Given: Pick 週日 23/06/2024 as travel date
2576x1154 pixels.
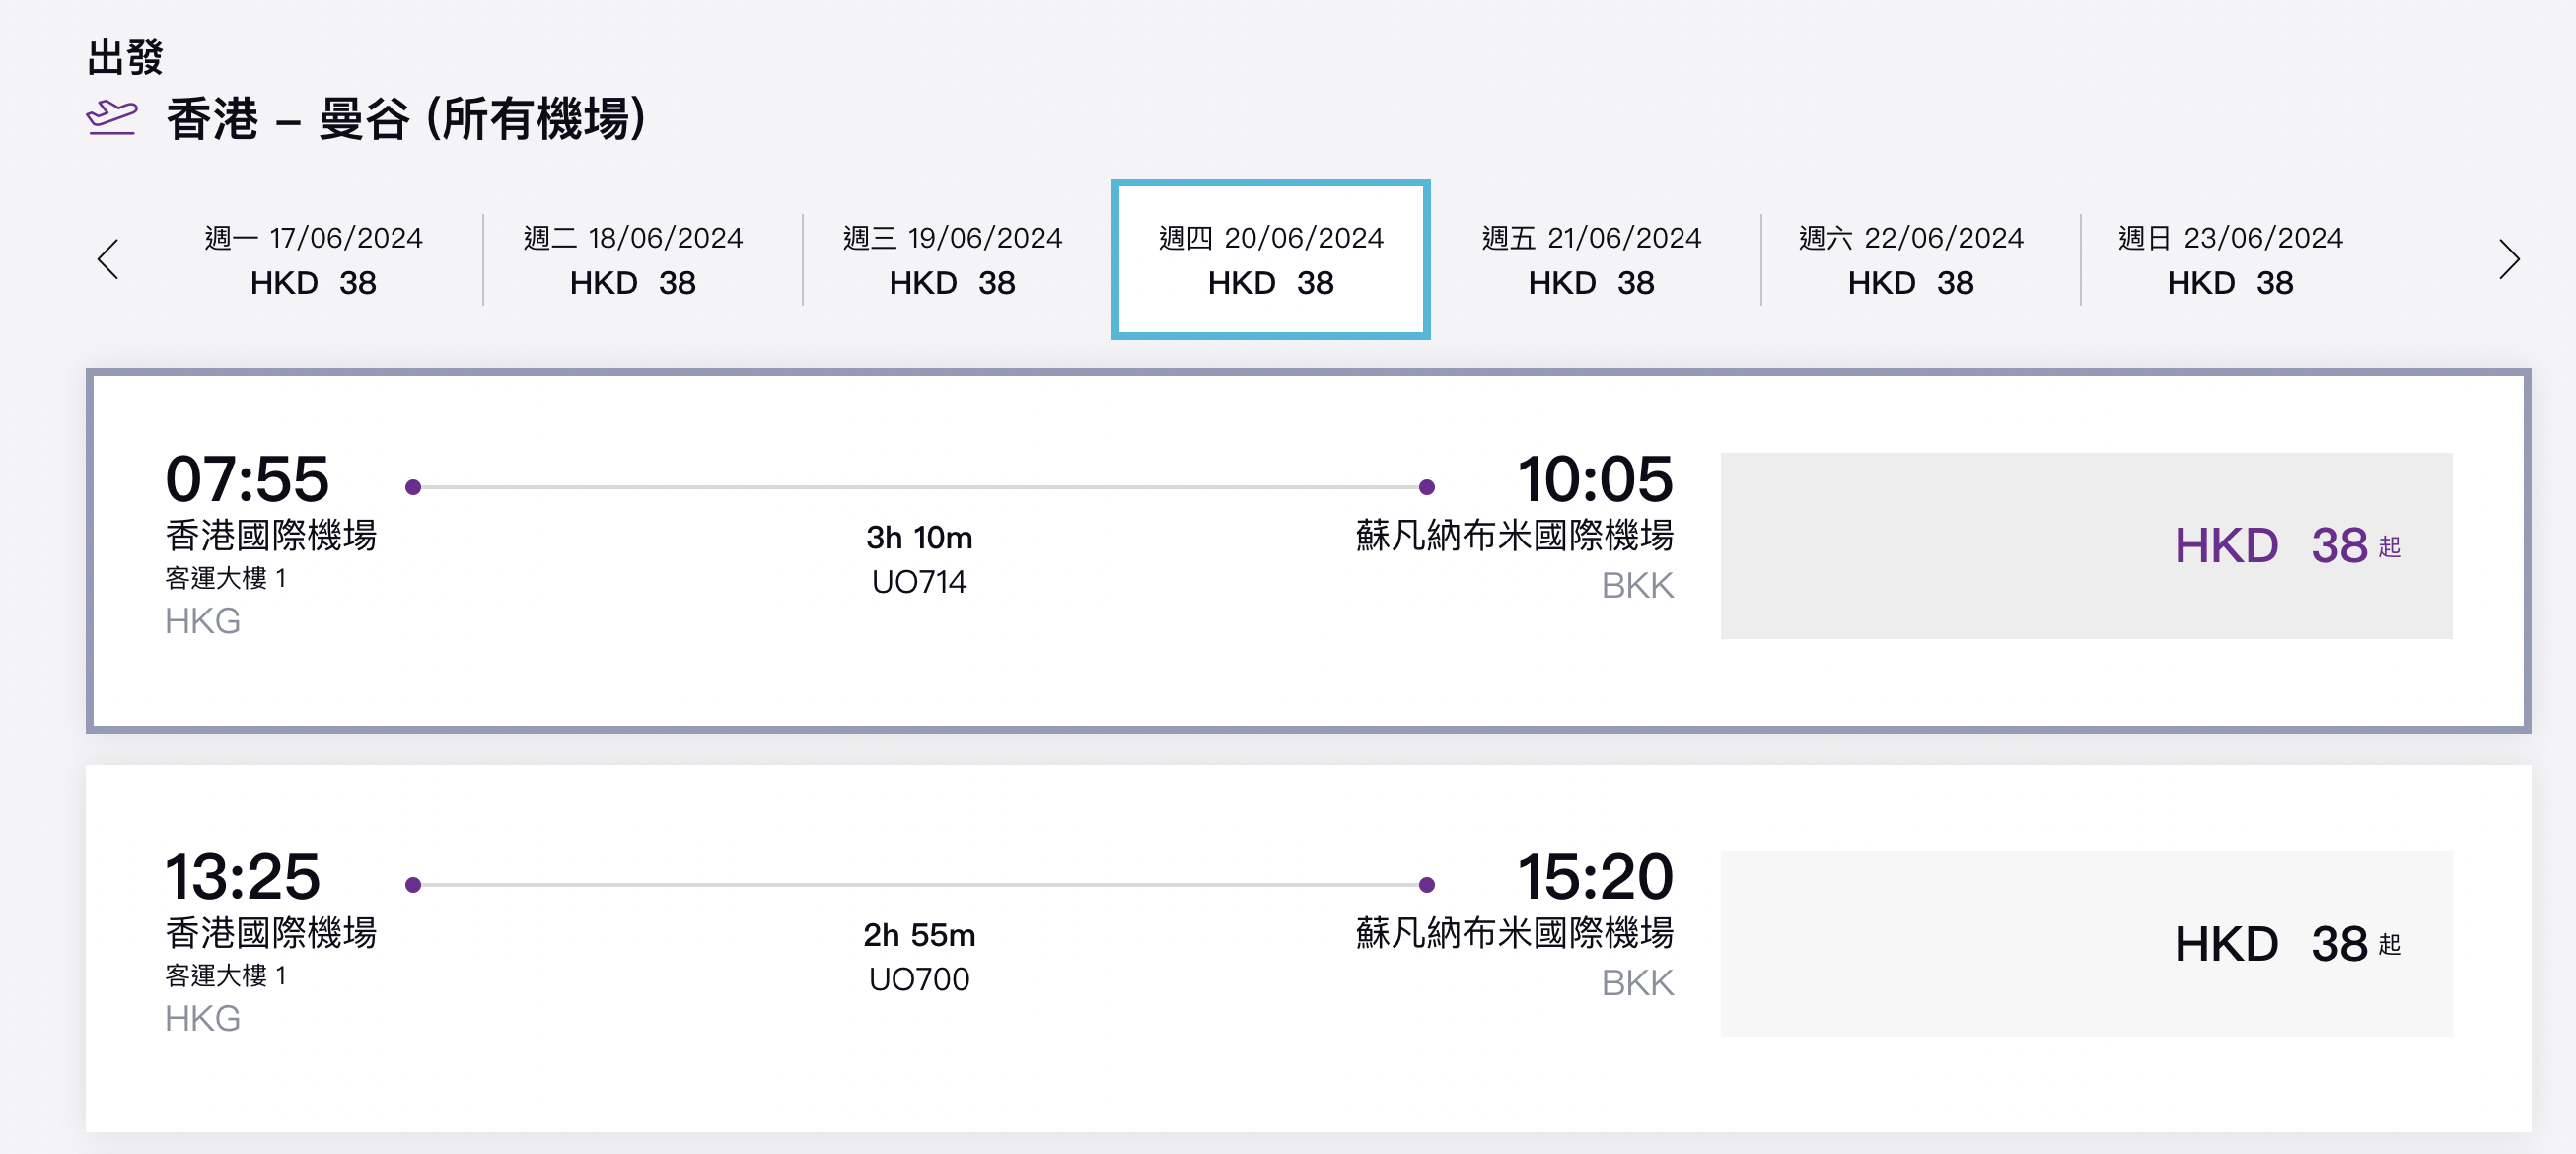Looking at the screenshot, I should (2231, 259).
